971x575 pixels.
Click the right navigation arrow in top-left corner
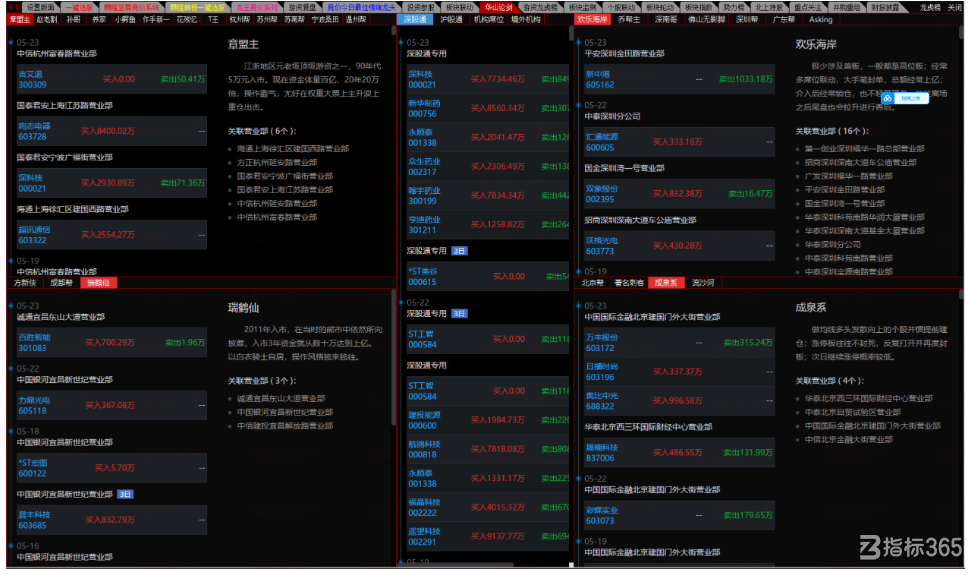tap(17, 7)
